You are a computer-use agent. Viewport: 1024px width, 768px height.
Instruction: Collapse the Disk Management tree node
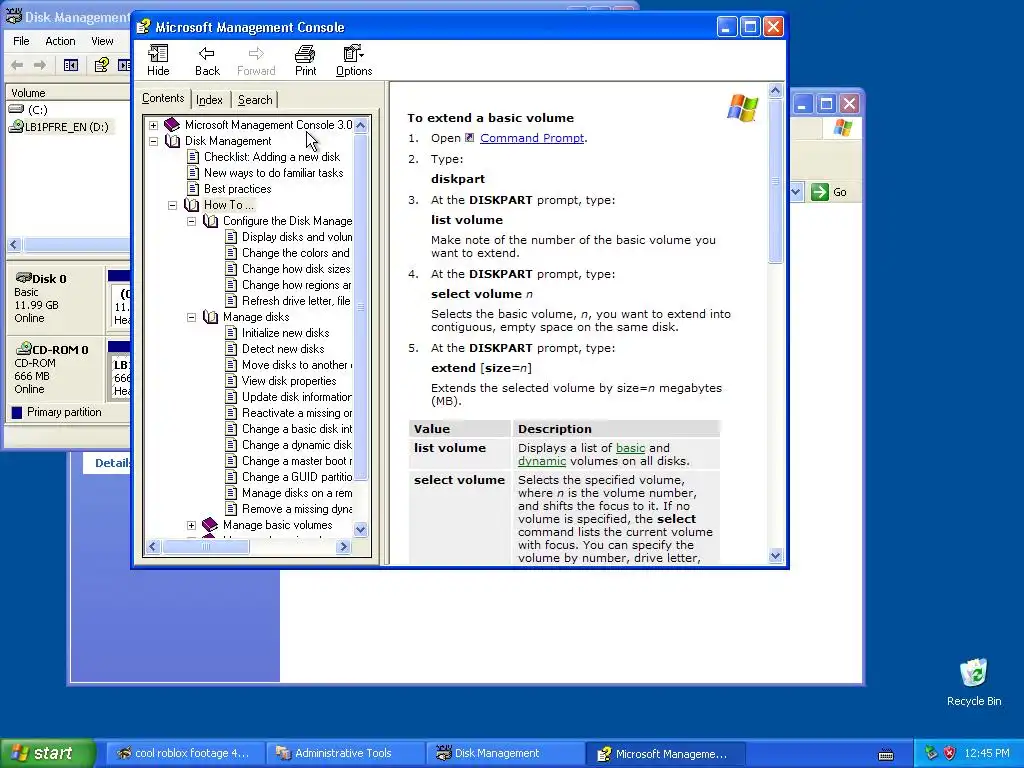point(153,141)
